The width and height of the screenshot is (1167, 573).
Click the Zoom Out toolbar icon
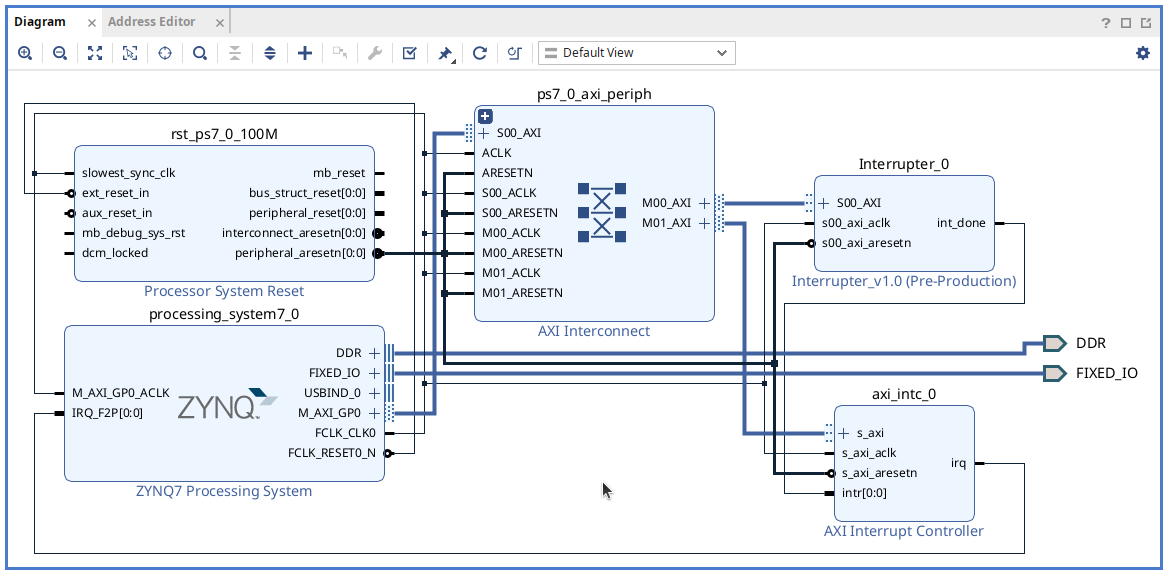click(x=60, y=53)
